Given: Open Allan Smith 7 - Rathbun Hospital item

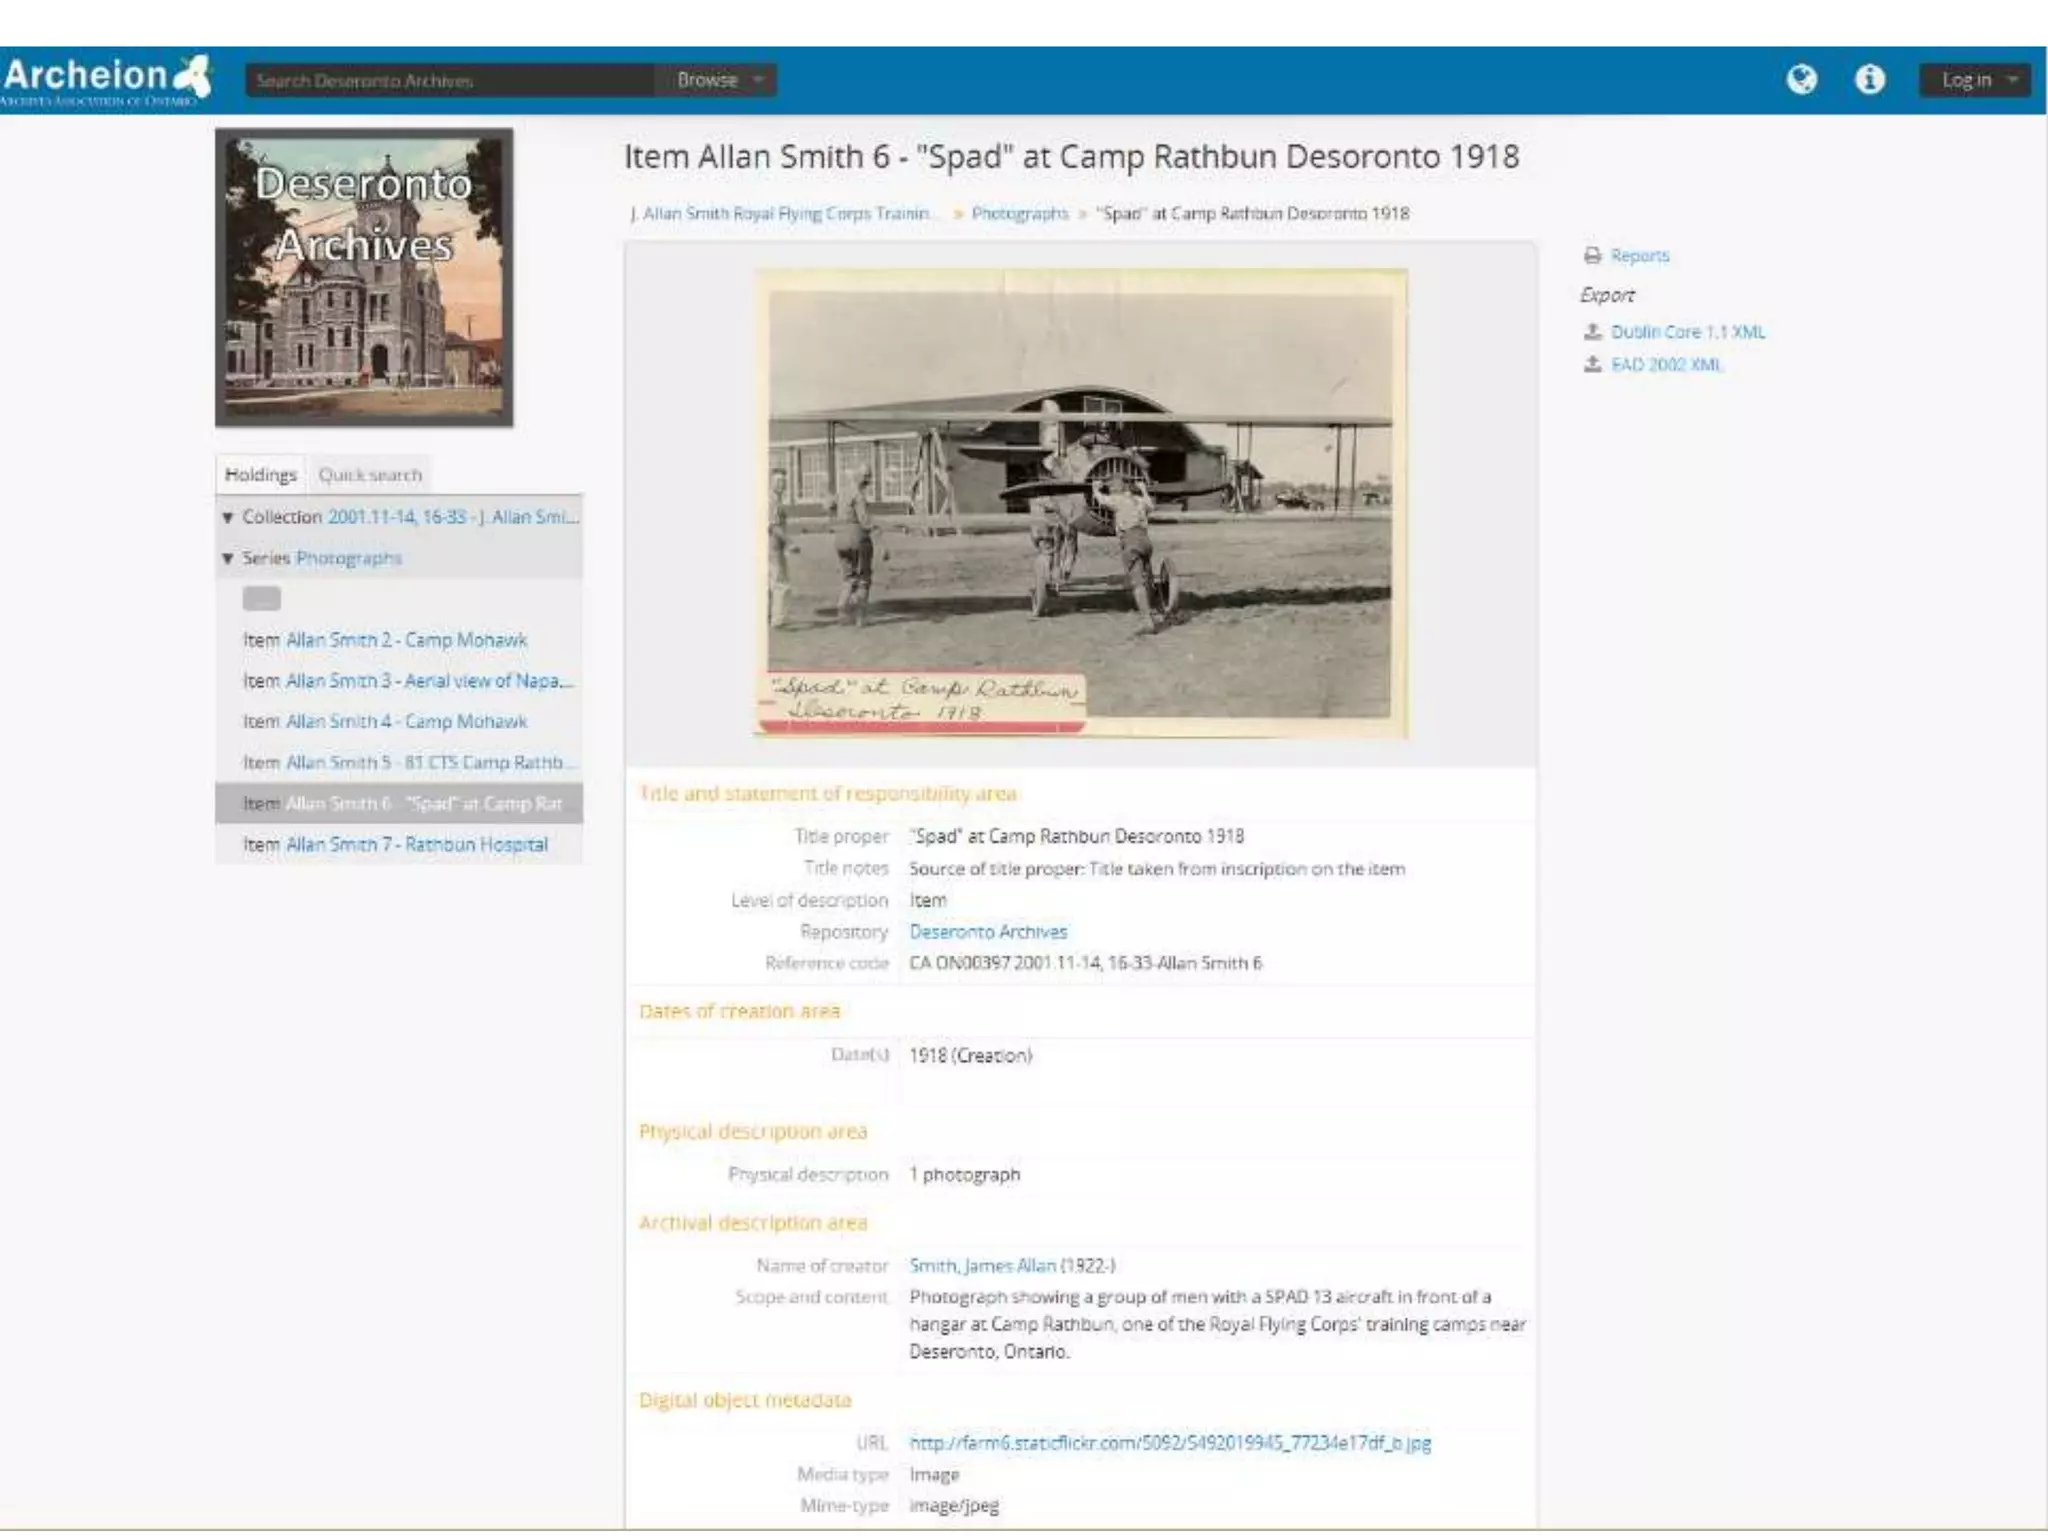Looking at the screenshot, I should (416, 844).
